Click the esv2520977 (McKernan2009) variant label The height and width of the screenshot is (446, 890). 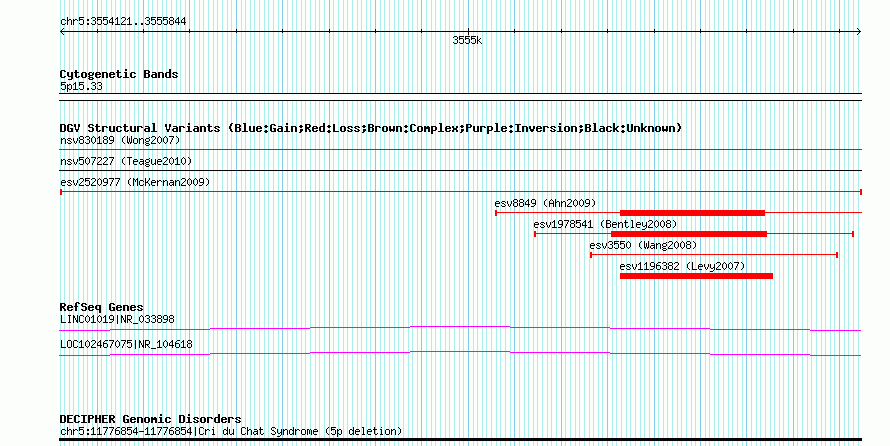(135, 182)
